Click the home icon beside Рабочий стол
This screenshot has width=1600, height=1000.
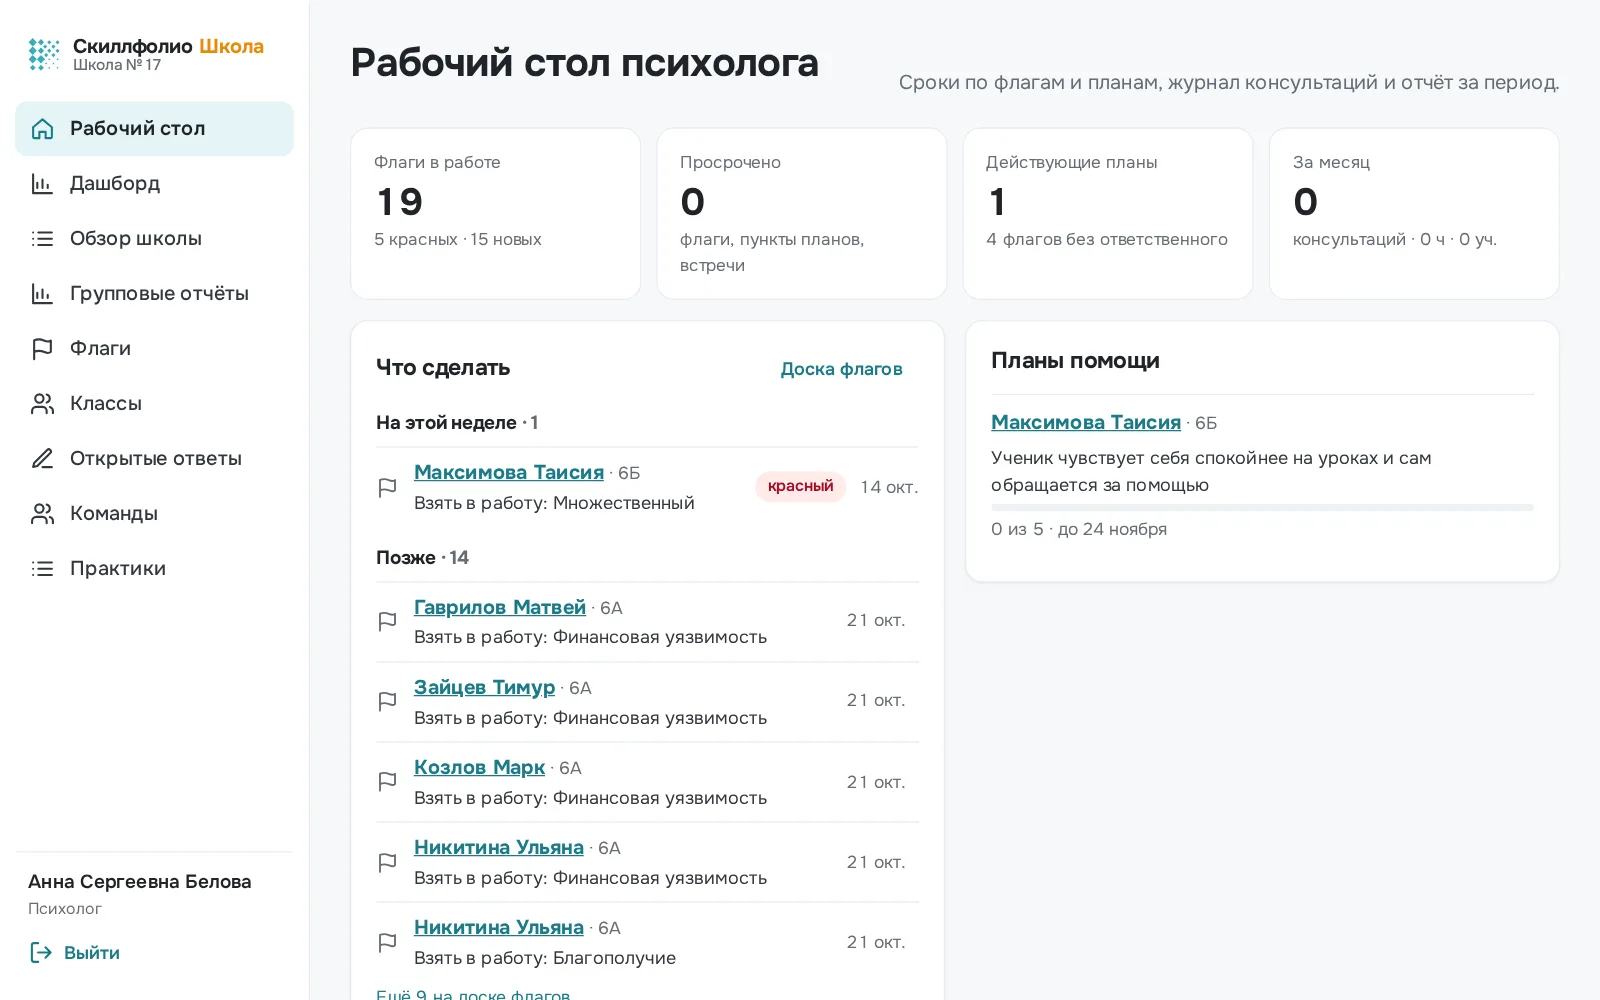click(x=42, y=129)
